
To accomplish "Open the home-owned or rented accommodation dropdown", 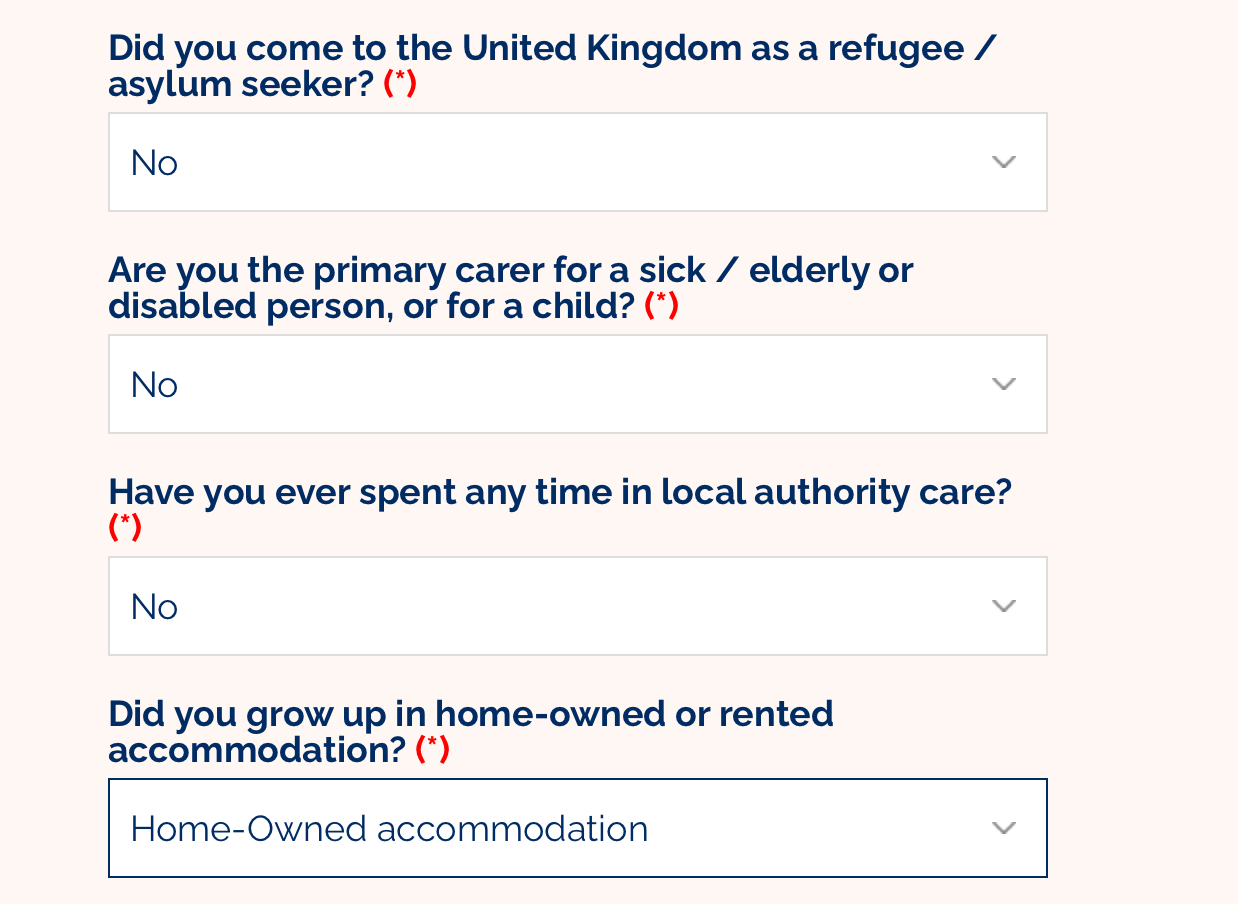I will click(x=577, y=828).
